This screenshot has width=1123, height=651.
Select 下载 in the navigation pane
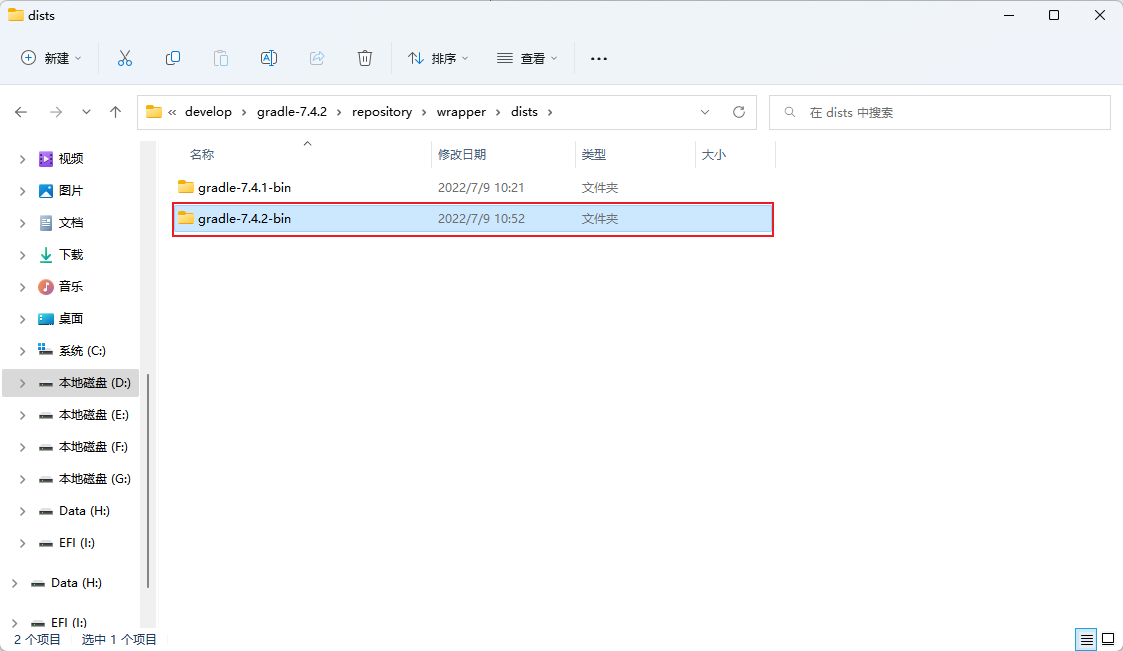70,255
